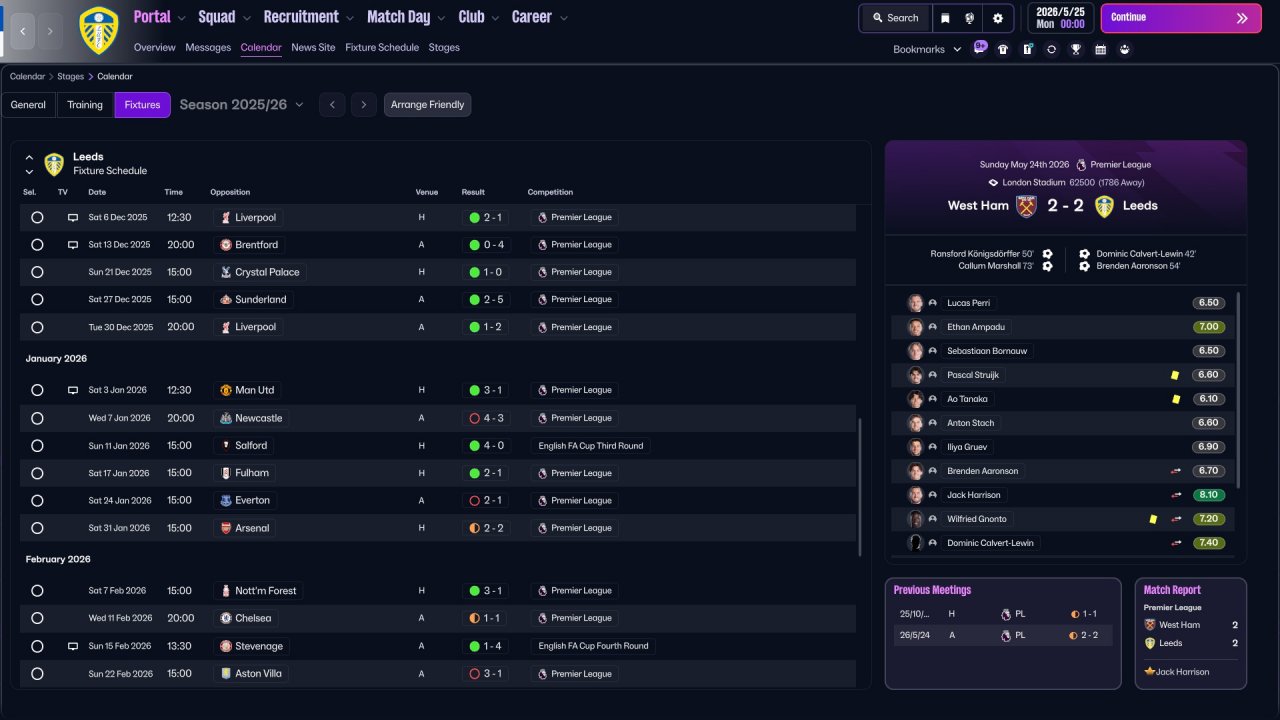Go forward with the right arrow button

50,31
